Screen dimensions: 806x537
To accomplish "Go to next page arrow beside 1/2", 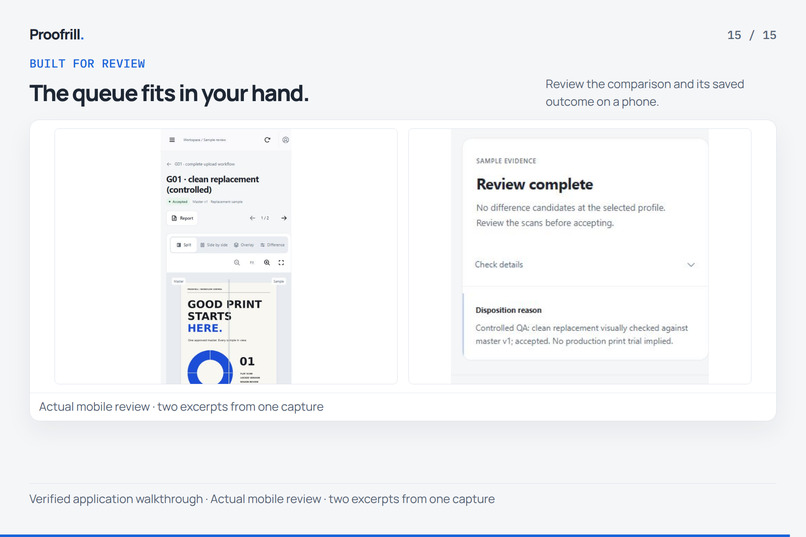I will [284, 218].
